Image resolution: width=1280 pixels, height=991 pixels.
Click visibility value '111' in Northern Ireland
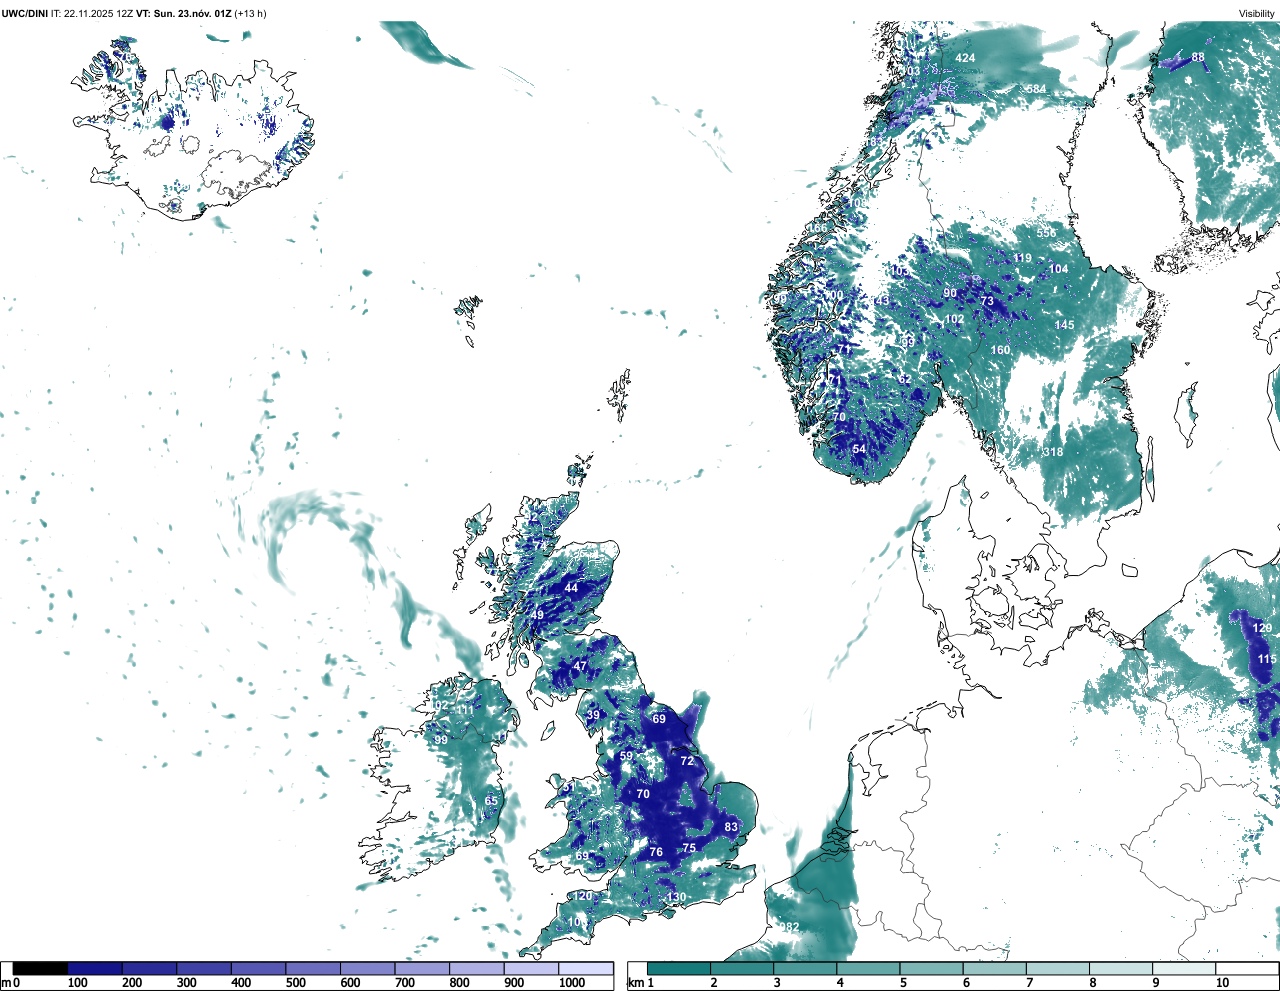(x=466, y=710)
